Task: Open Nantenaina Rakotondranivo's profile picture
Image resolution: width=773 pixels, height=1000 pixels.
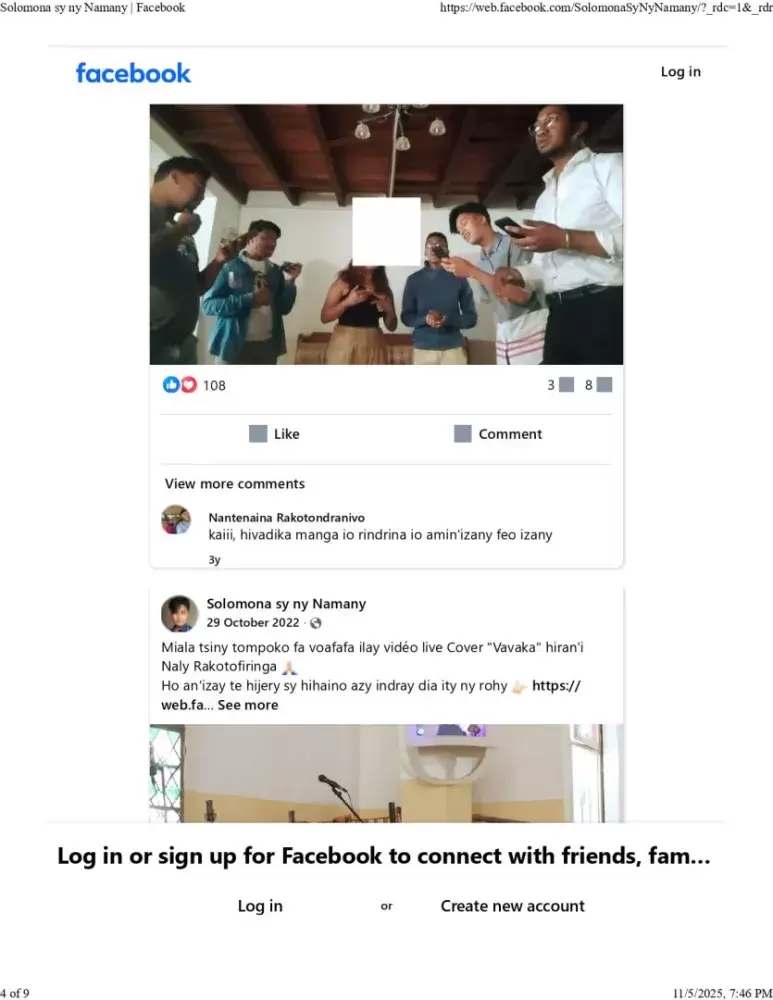Action: click(176, 519)
